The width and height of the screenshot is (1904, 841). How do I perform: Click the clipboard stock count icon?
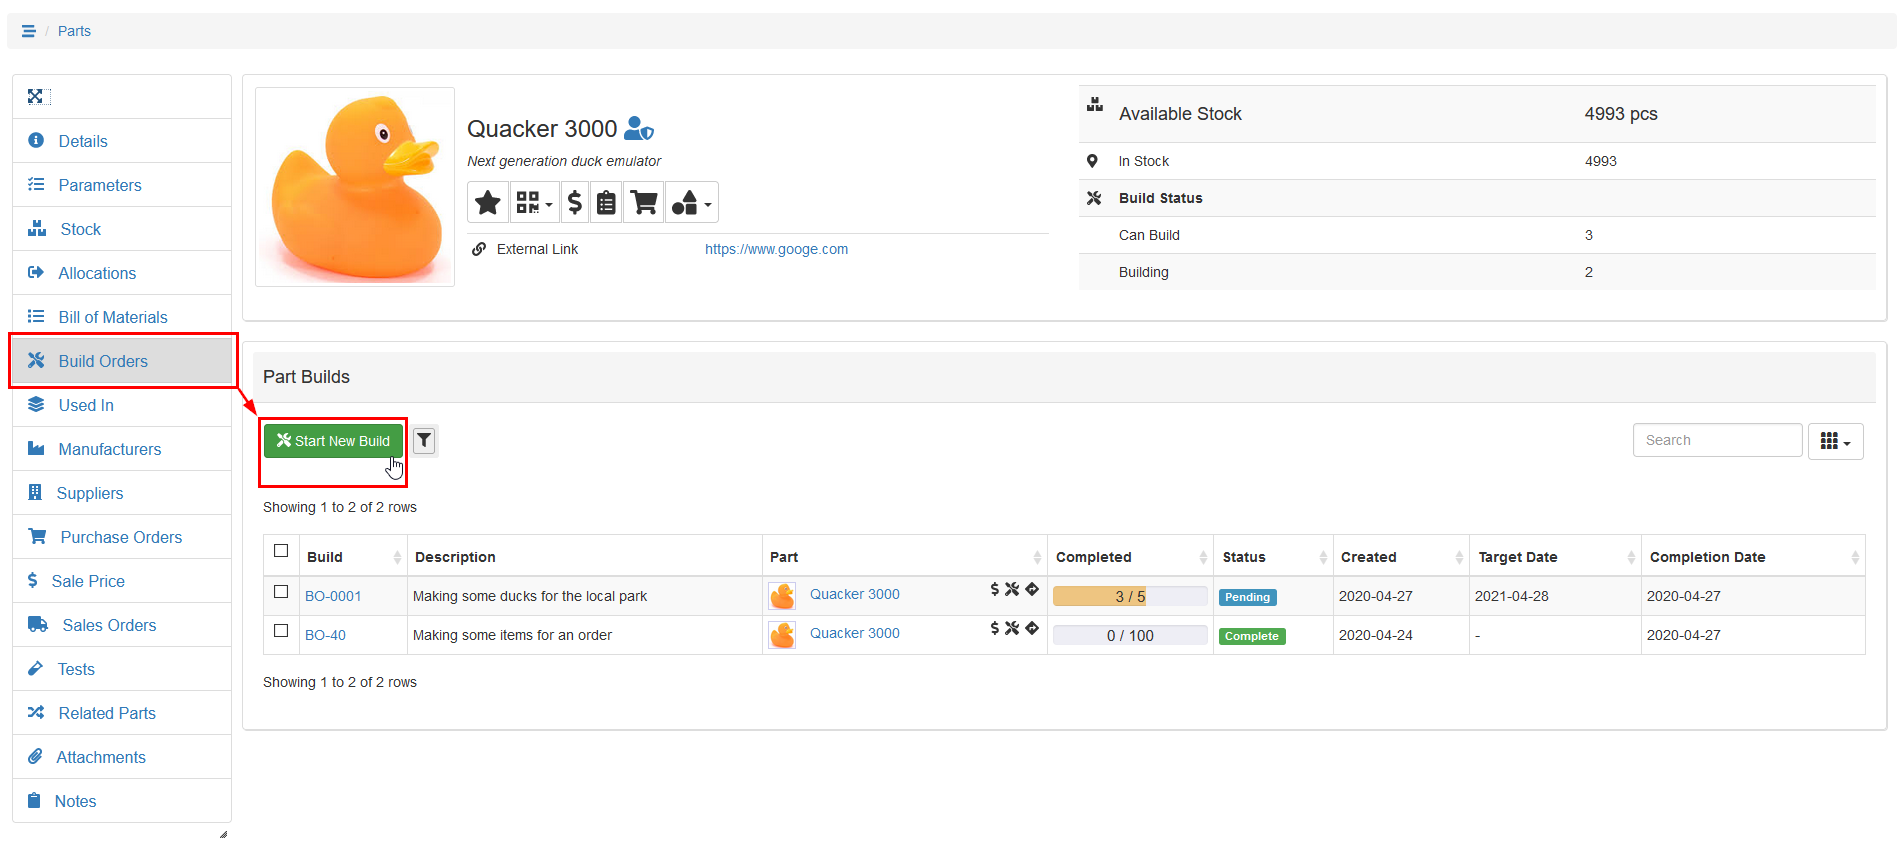click(606, 203)
